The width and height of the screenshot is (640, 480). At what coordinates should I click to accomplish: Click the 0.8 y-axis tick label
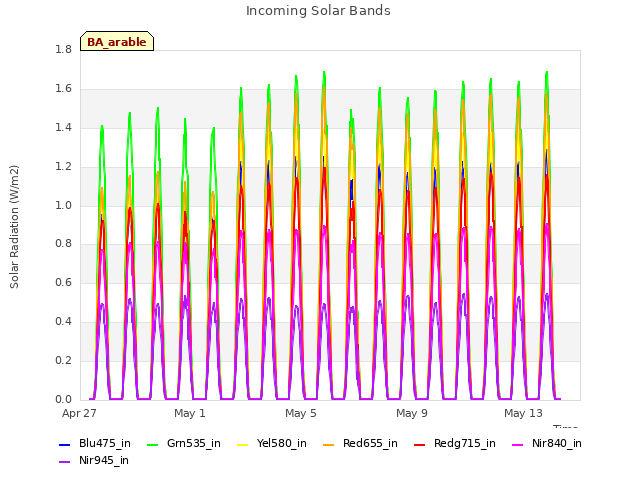63,244
